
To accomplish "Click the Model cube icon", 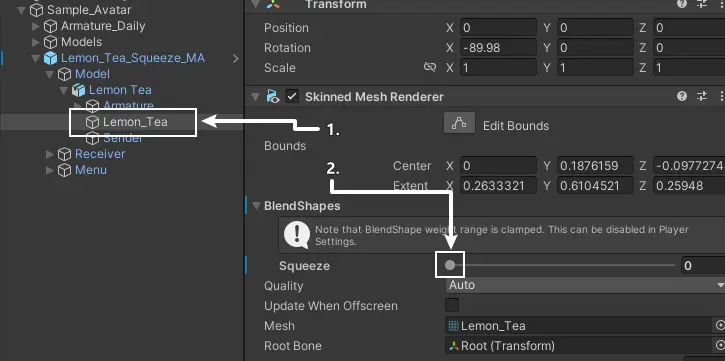I will tap(64, 74).
